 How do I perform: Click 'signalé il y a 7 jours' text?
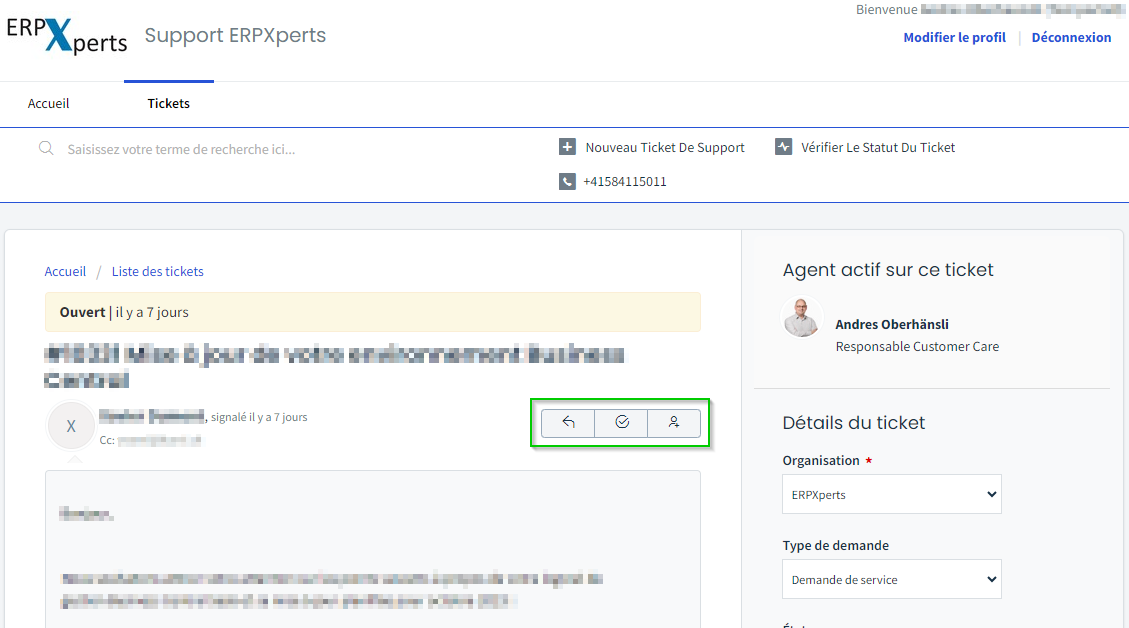[259, 417]
